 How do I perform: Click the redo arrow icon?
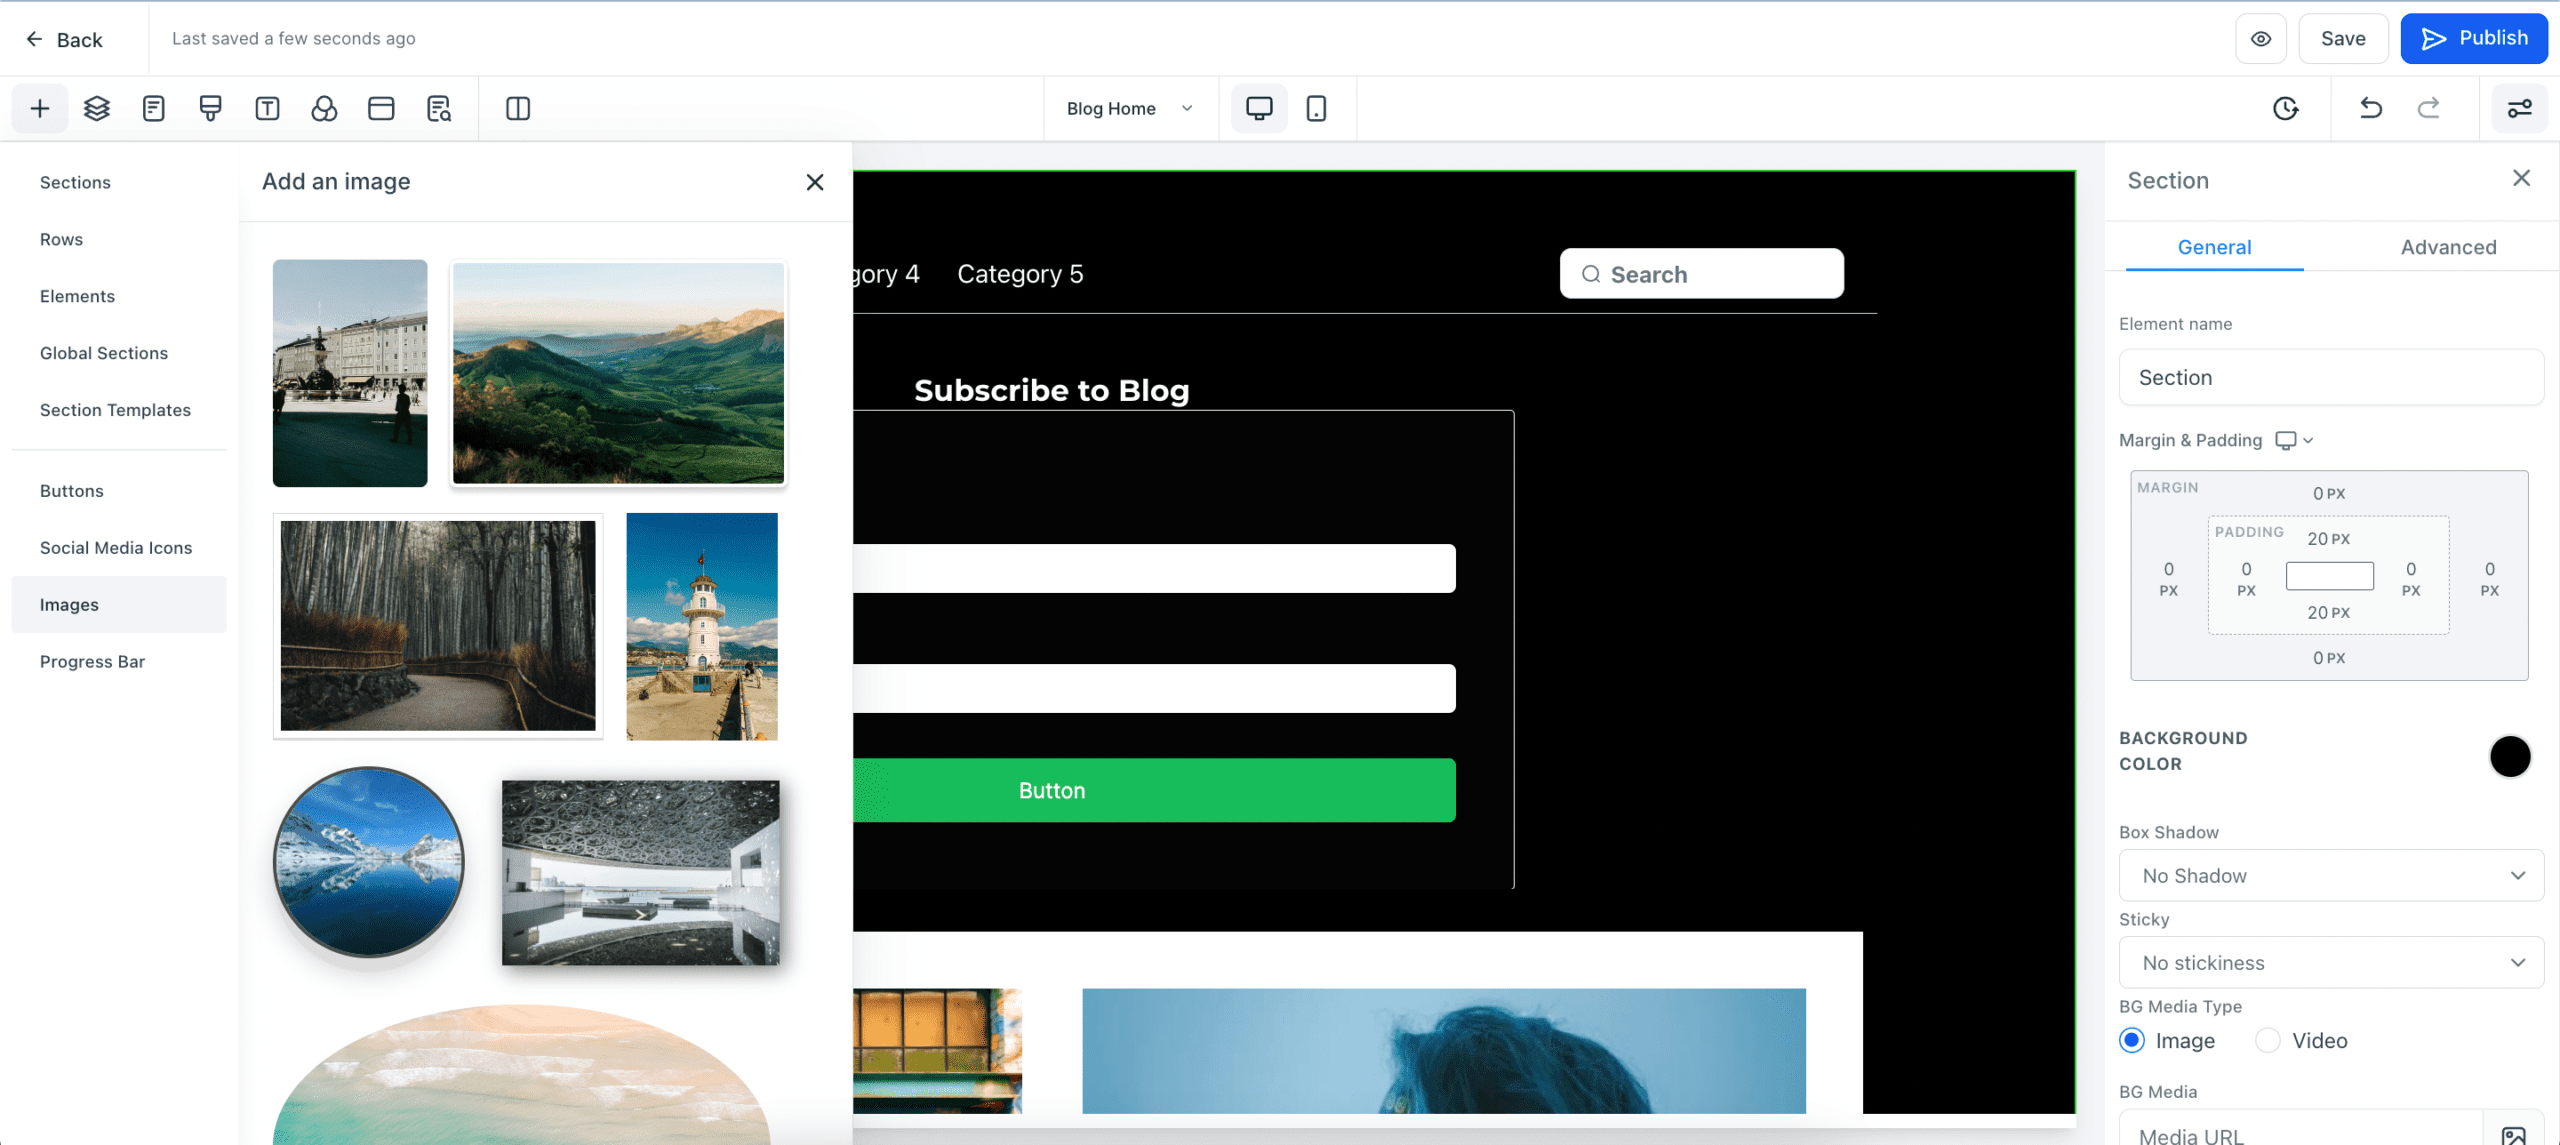(2428, 108)
